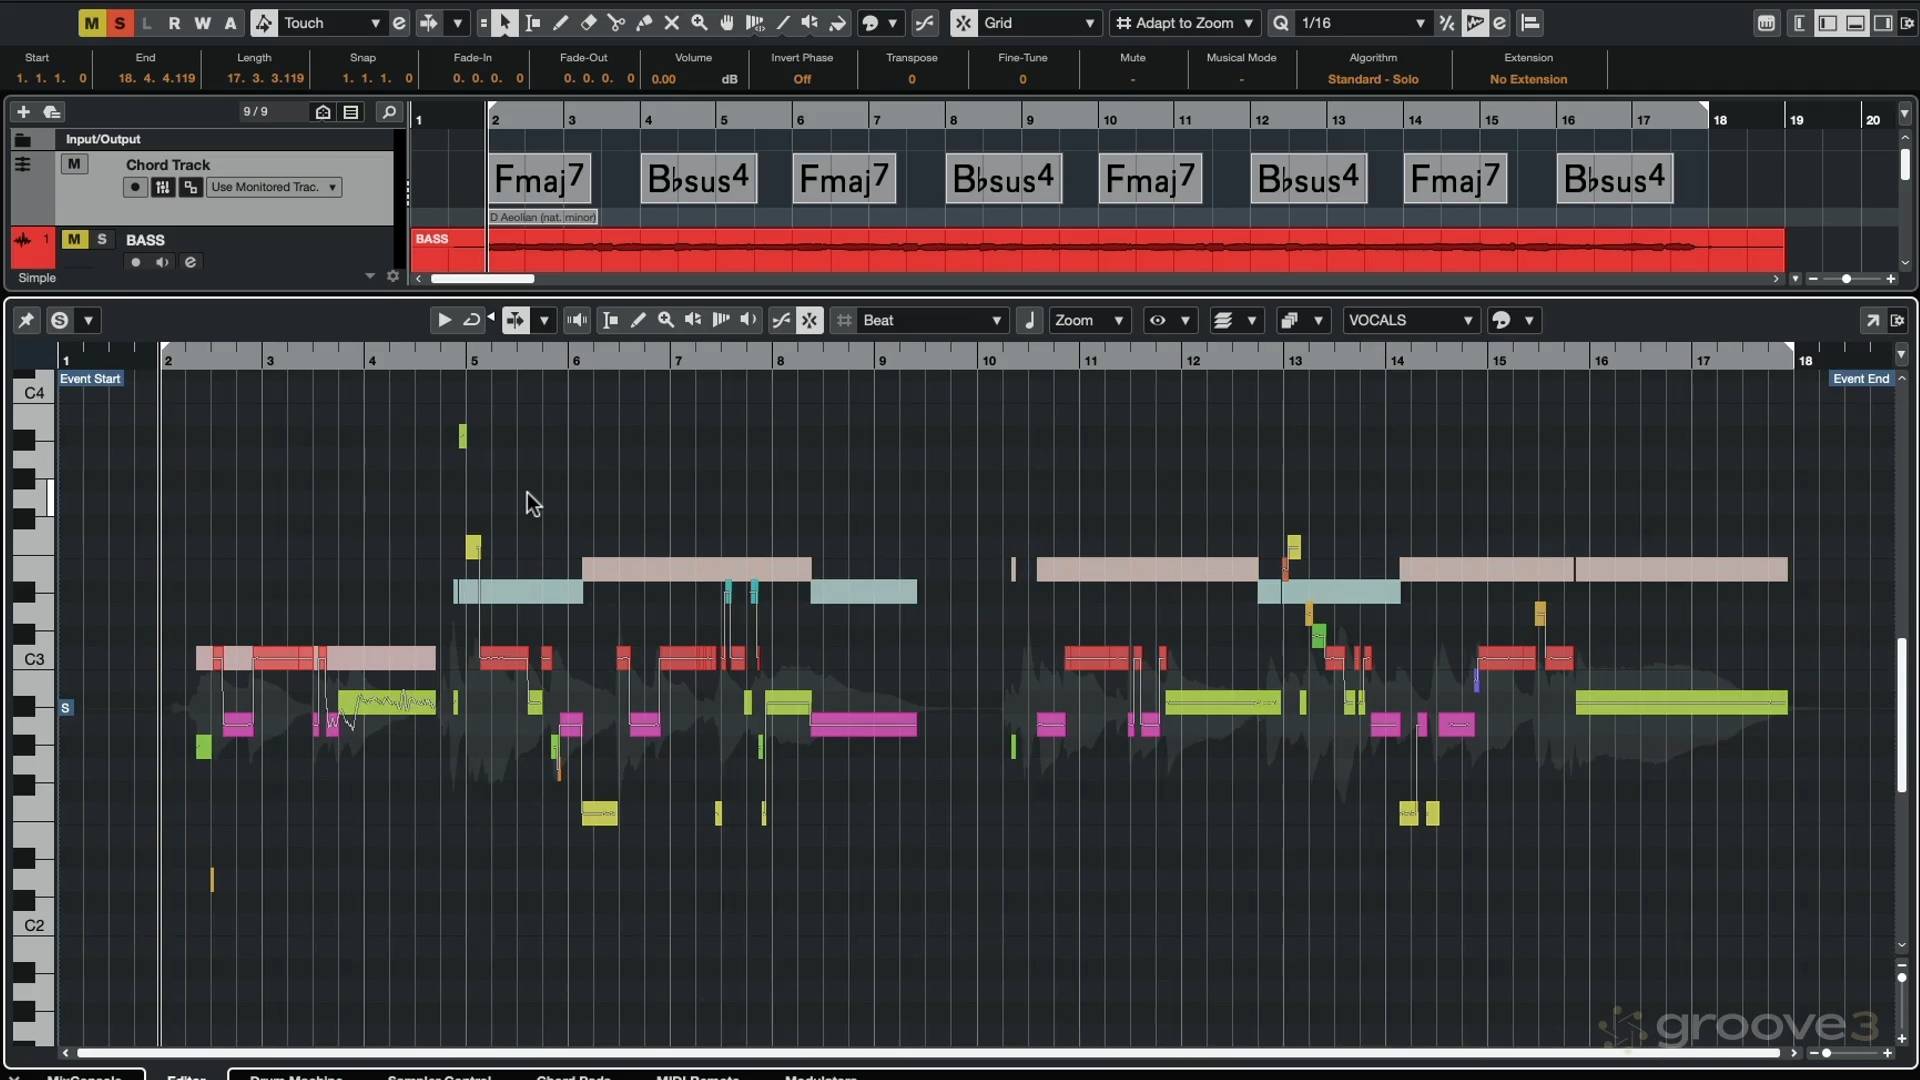Select the Scissors split tool
1920x1080 pixels.
tap(616, 22)
